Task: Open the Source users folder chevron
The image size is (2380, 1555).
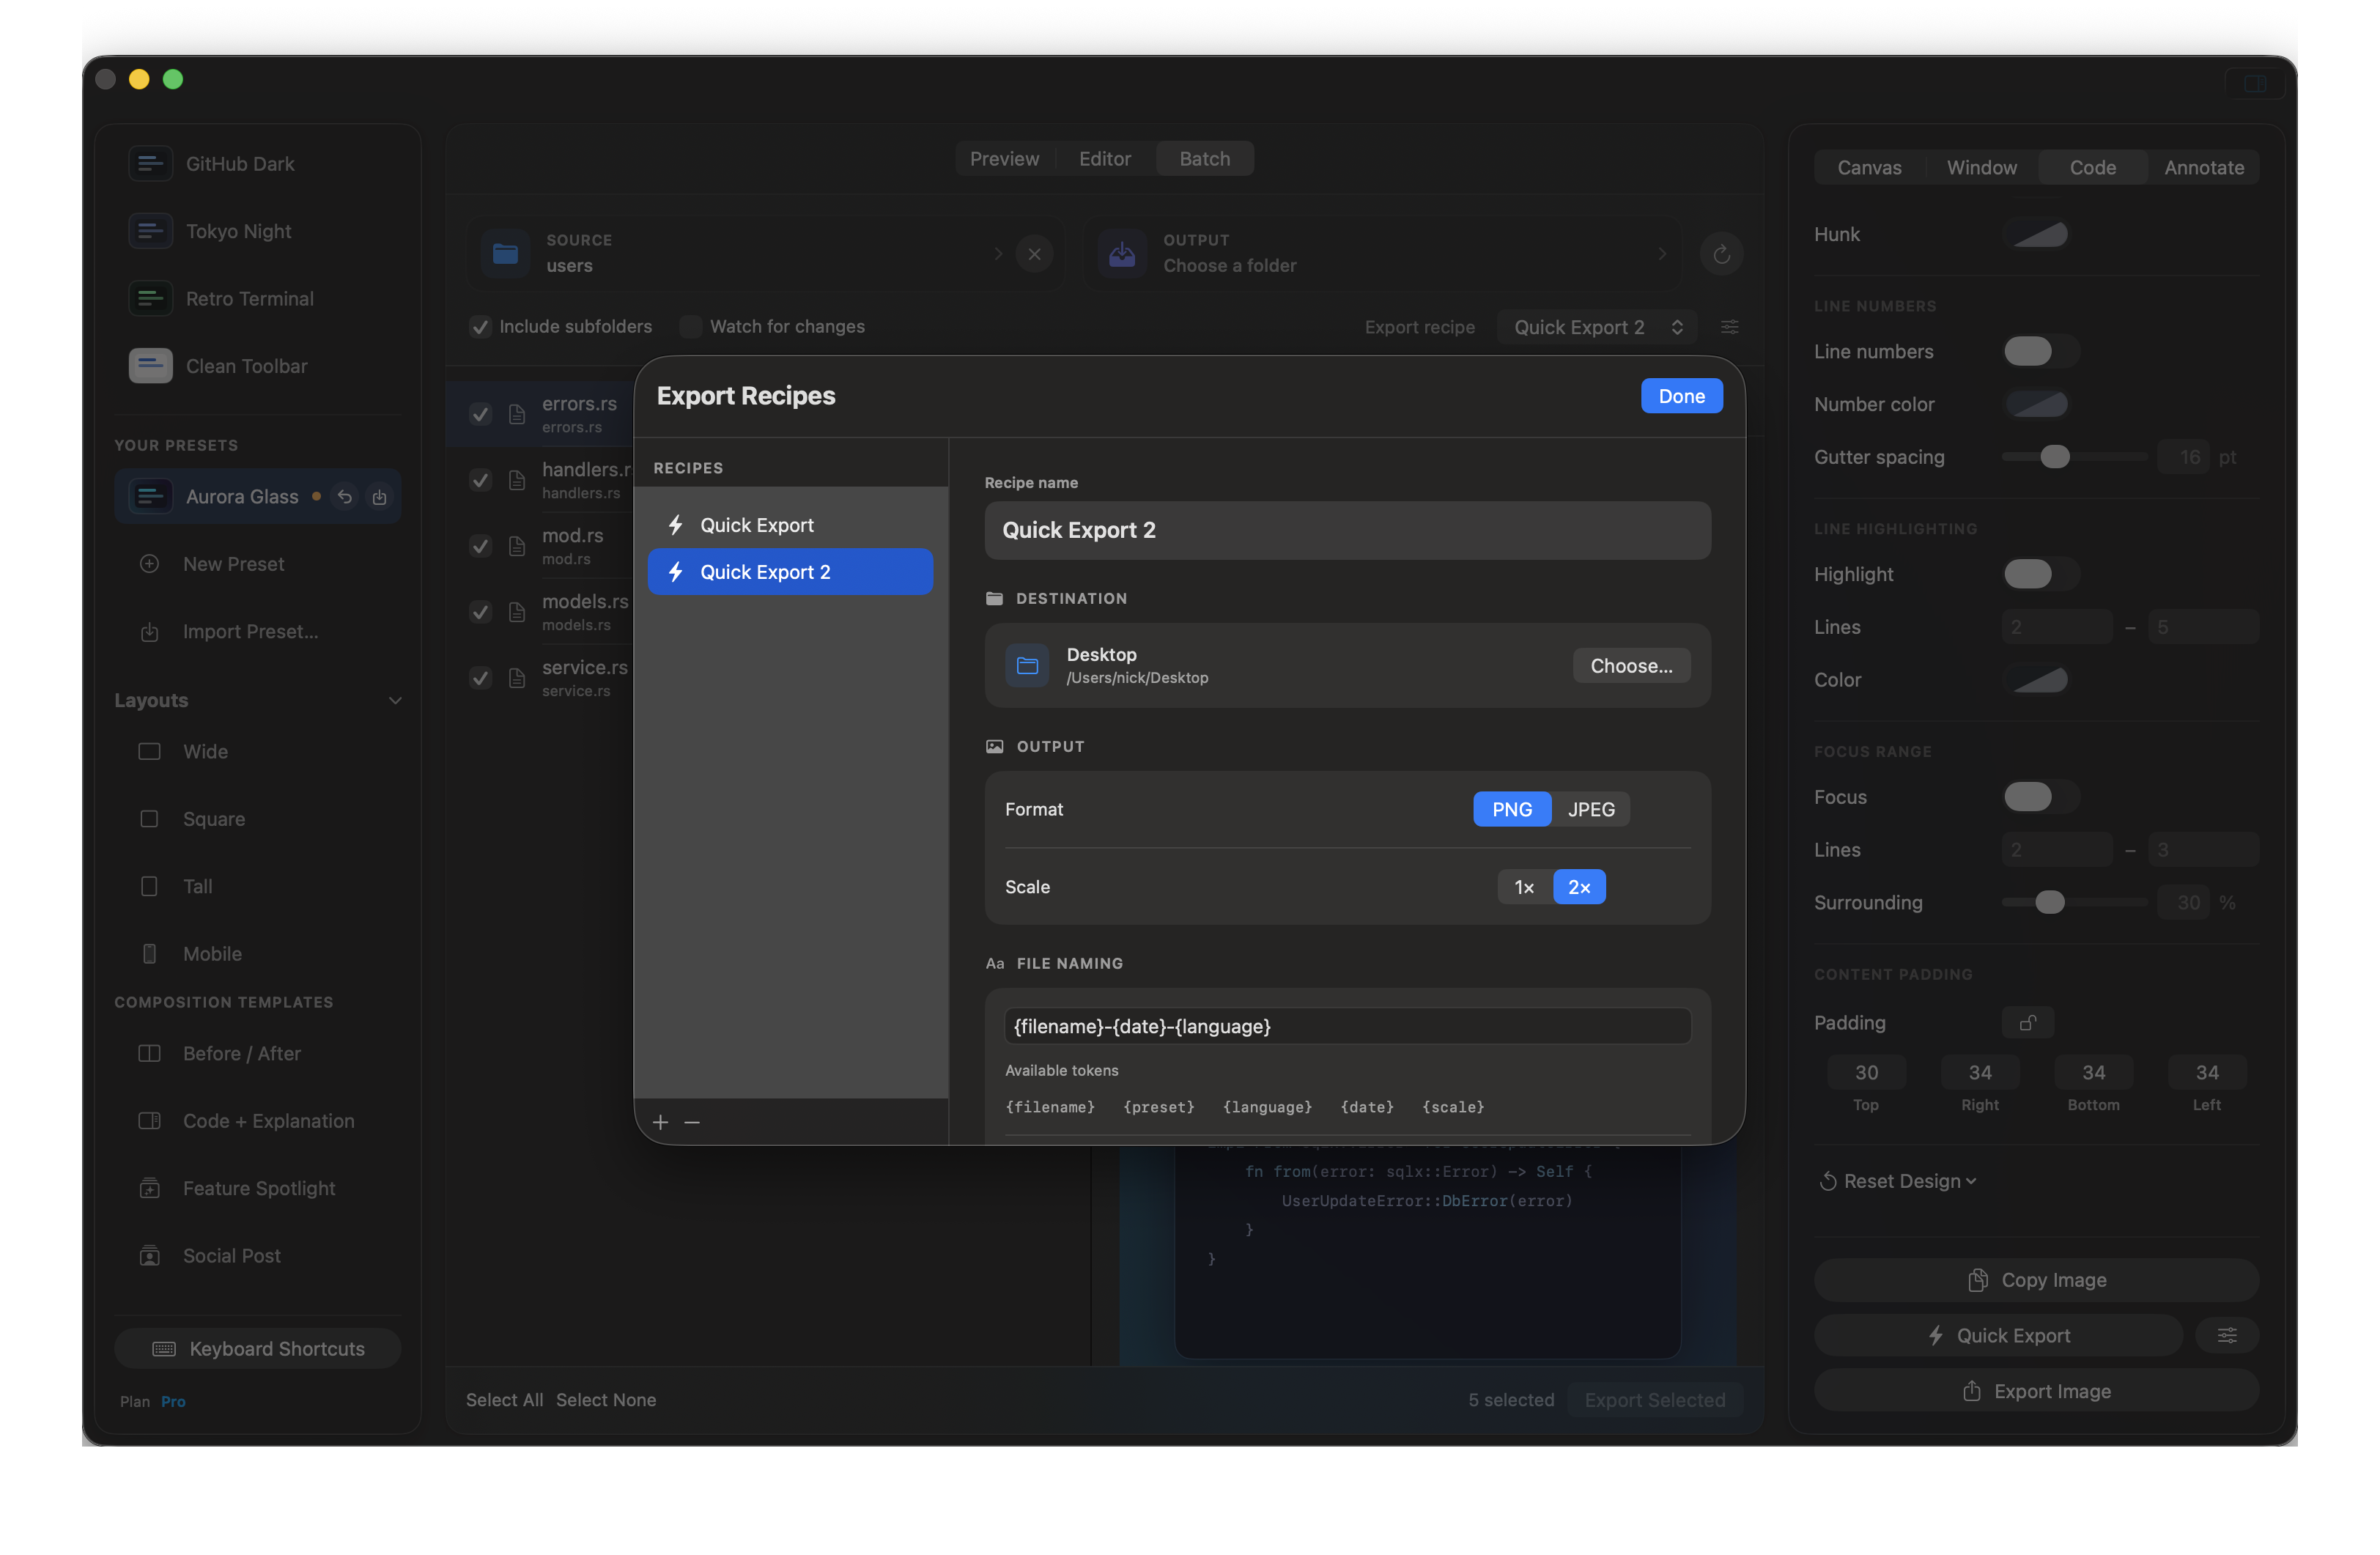Action: pos(998,254)
